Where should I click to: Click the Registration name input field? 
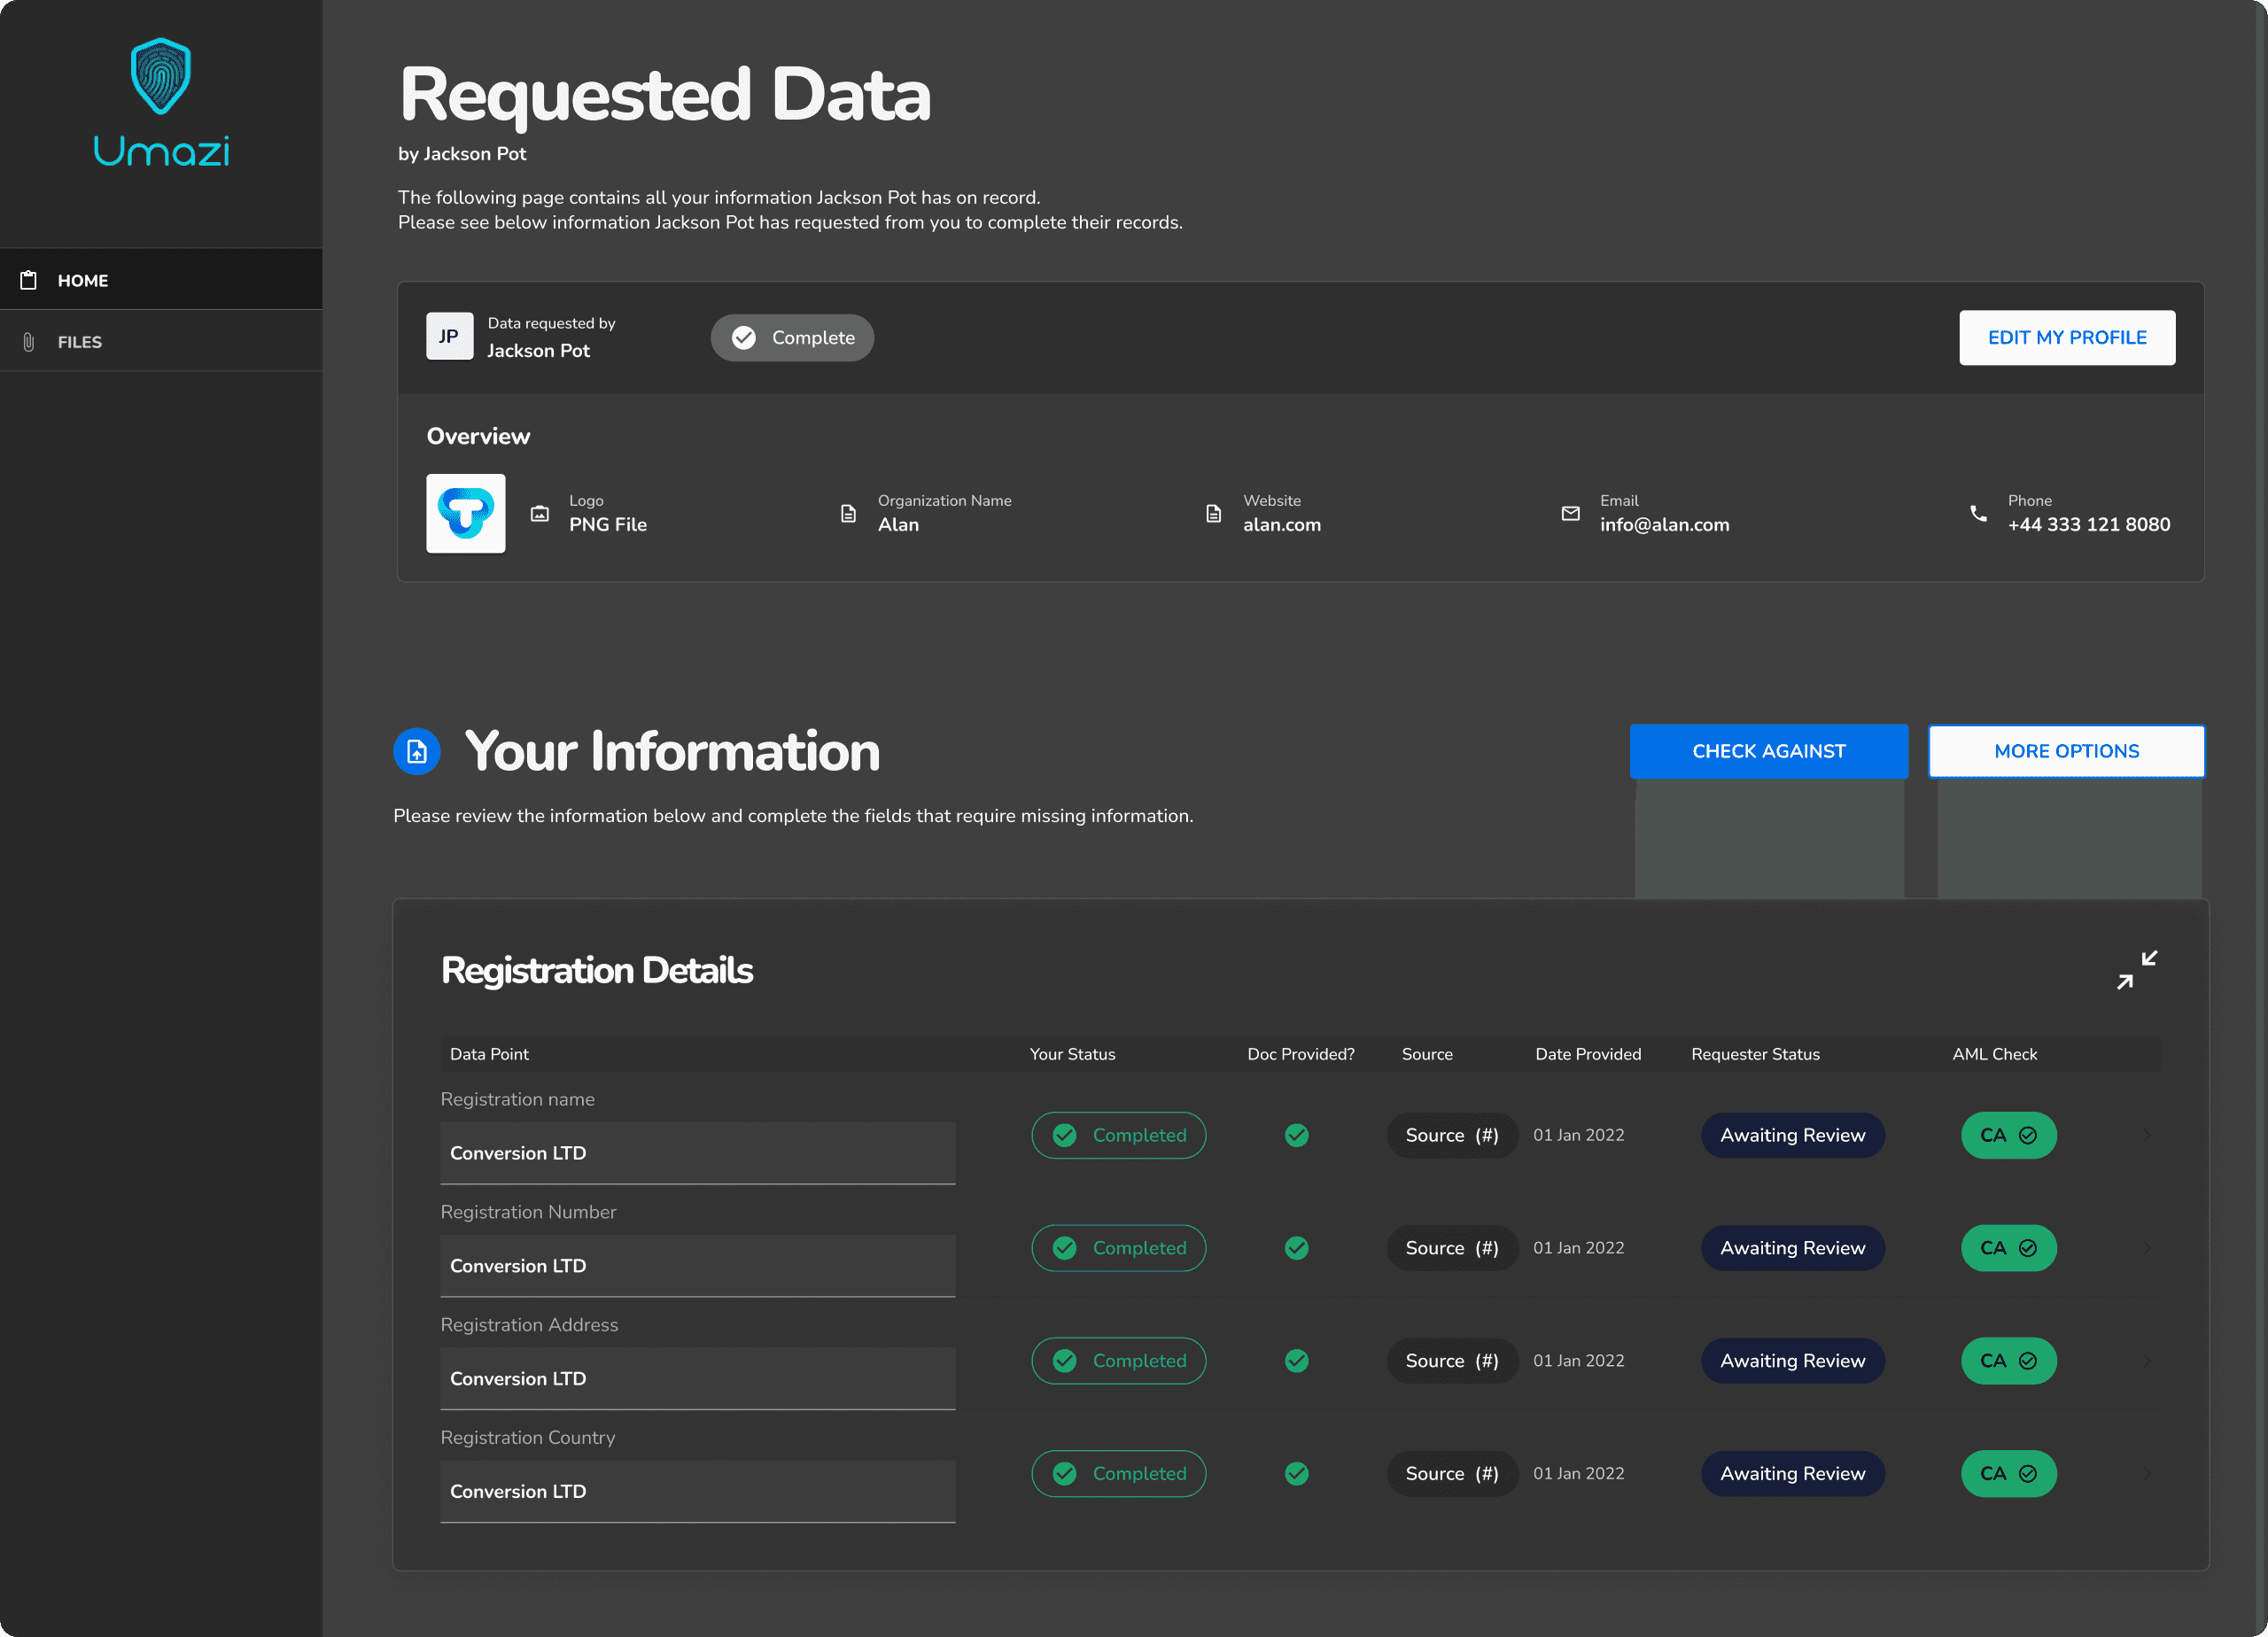pos(697,1153)
